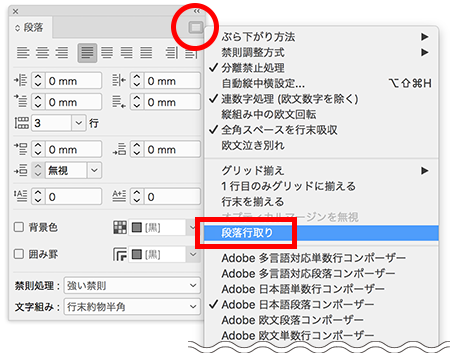Screen dimensions: 450x361
Task: Click the space after paragraph field
Action: coord(172,149)
